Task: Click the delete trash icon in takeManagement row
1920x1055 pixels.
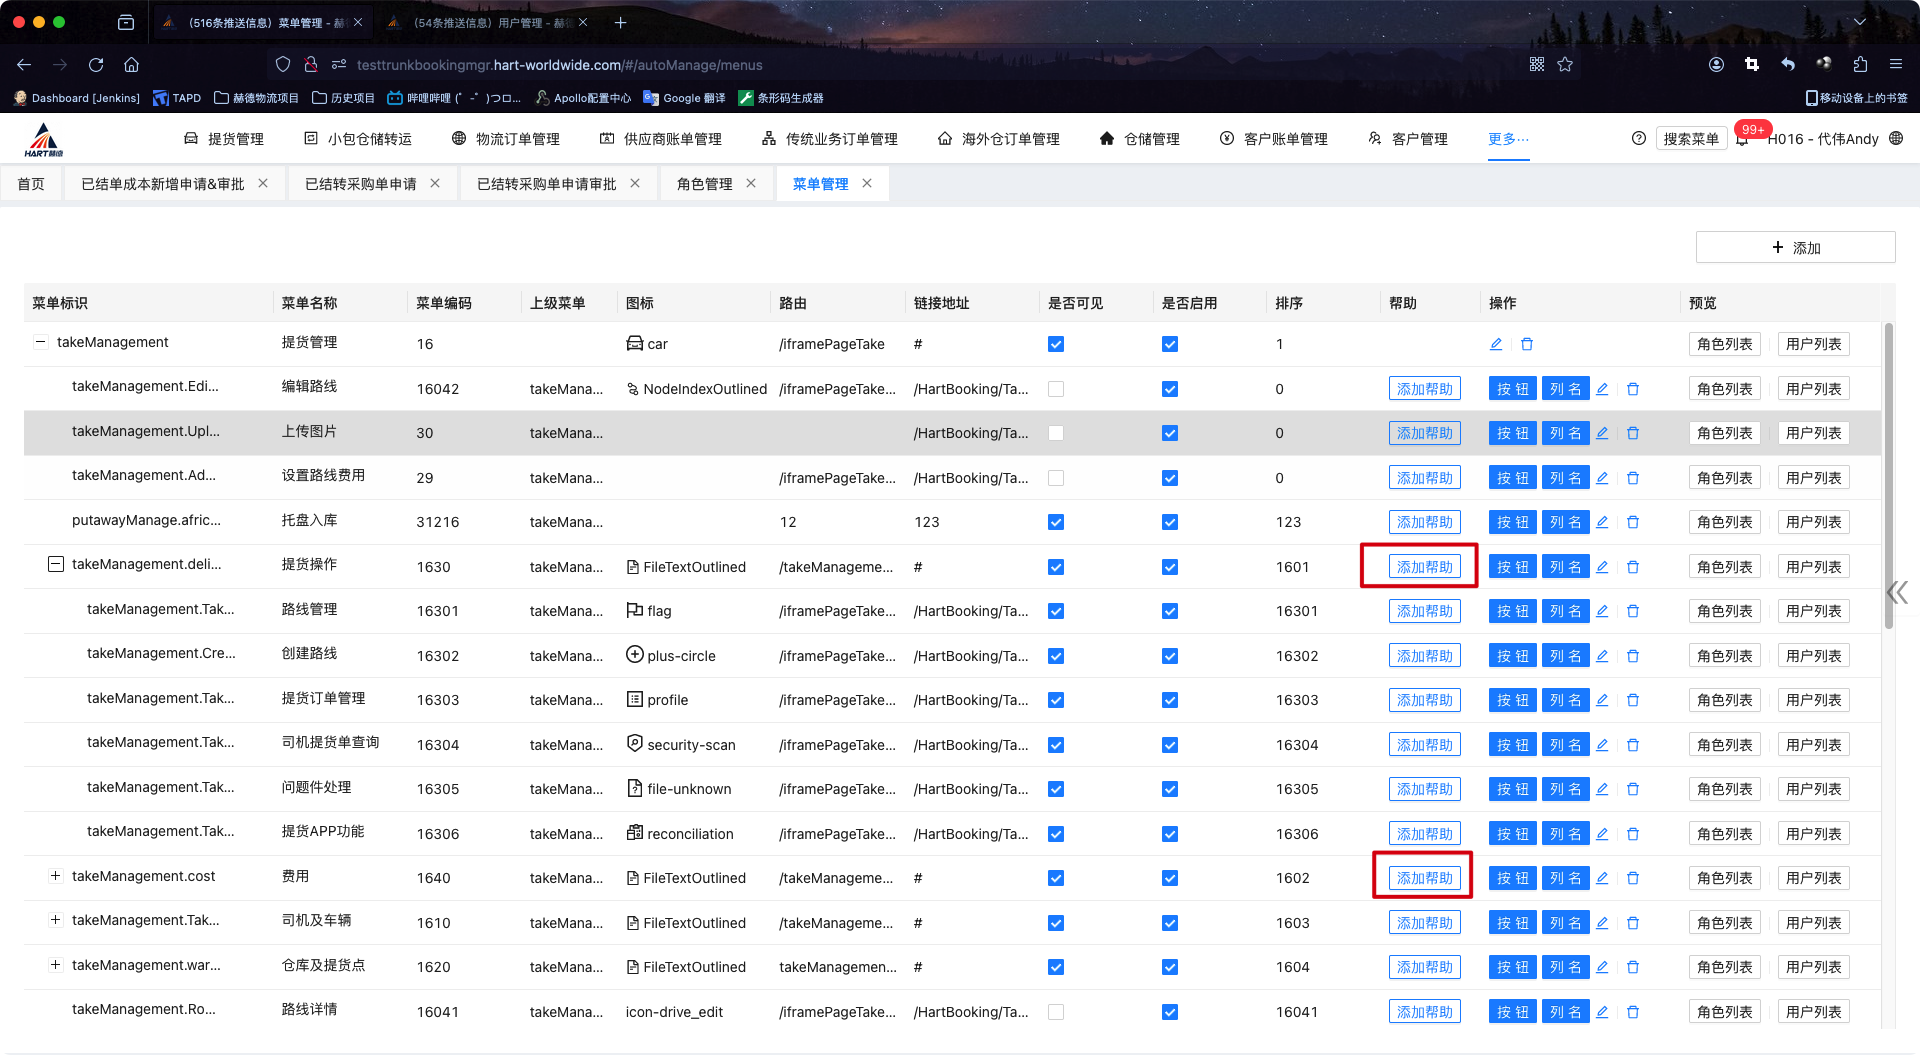Action: [1527, 344]
